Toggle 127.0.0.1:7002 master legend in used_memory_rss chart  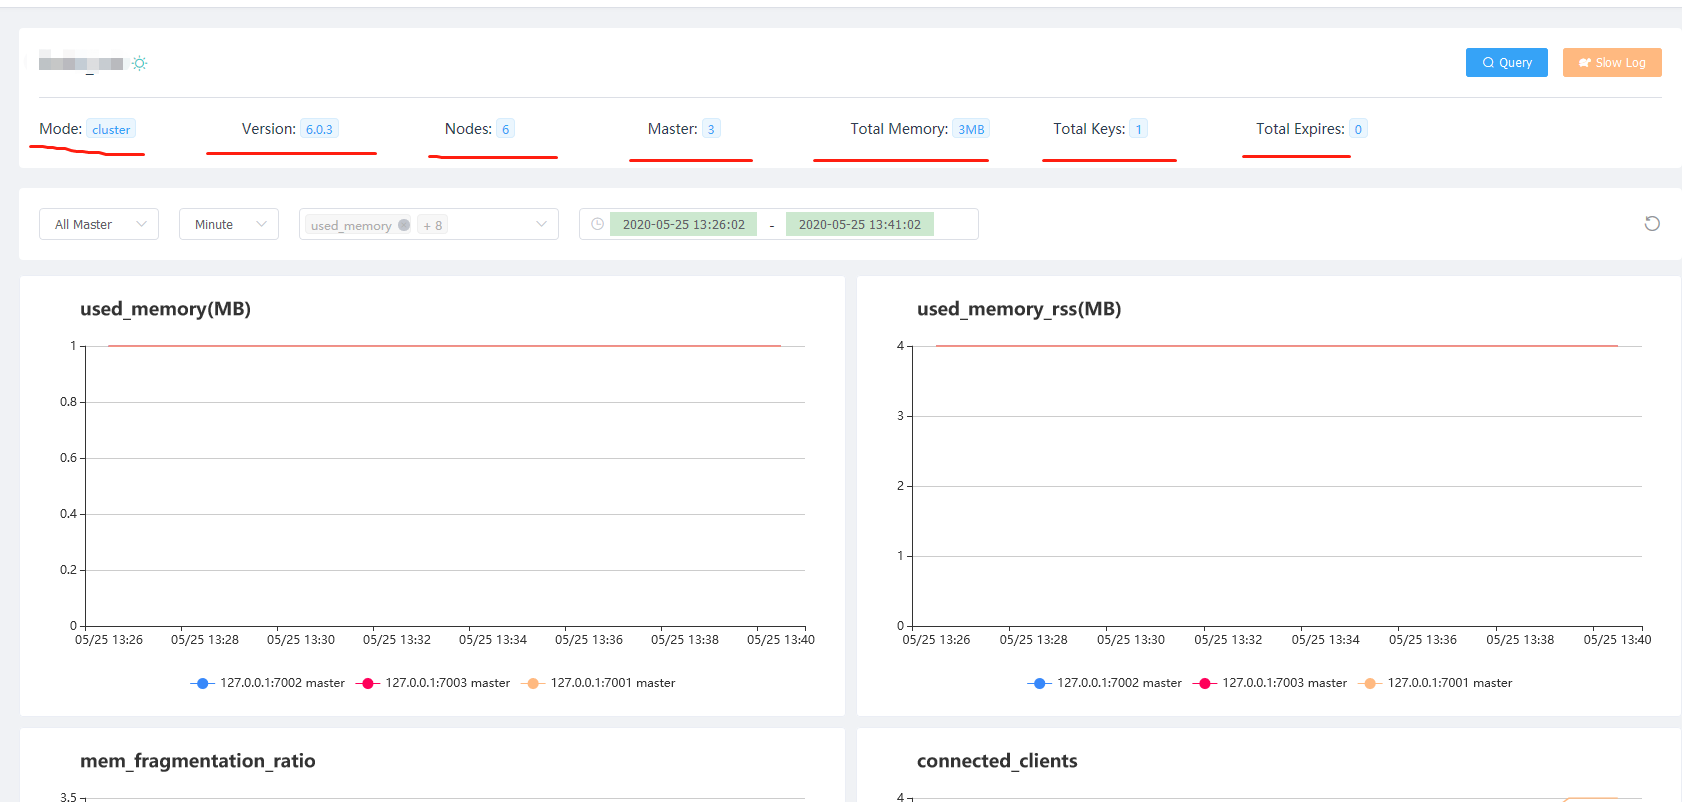[x=1105, y=683]
